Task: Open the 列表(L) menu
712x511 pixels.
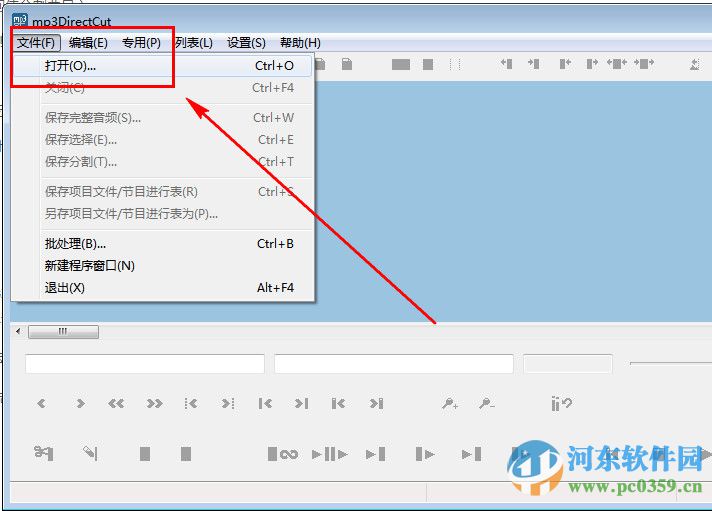Action: [x=194, y=43]
